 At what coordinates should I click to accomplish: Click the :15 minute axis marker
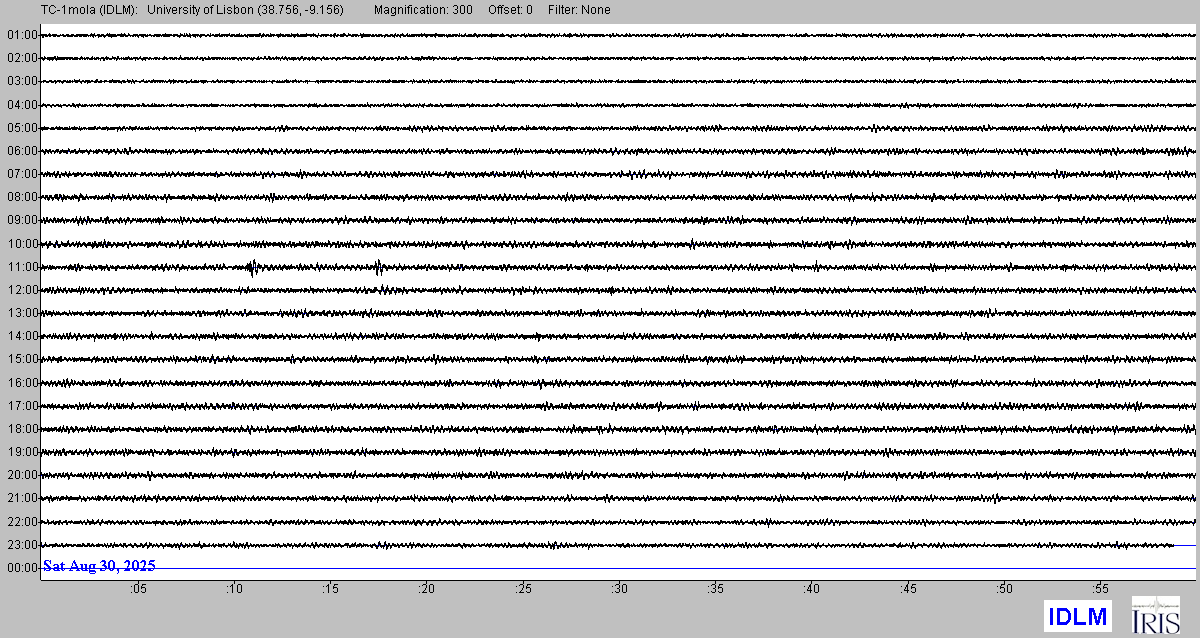point(330,589)
